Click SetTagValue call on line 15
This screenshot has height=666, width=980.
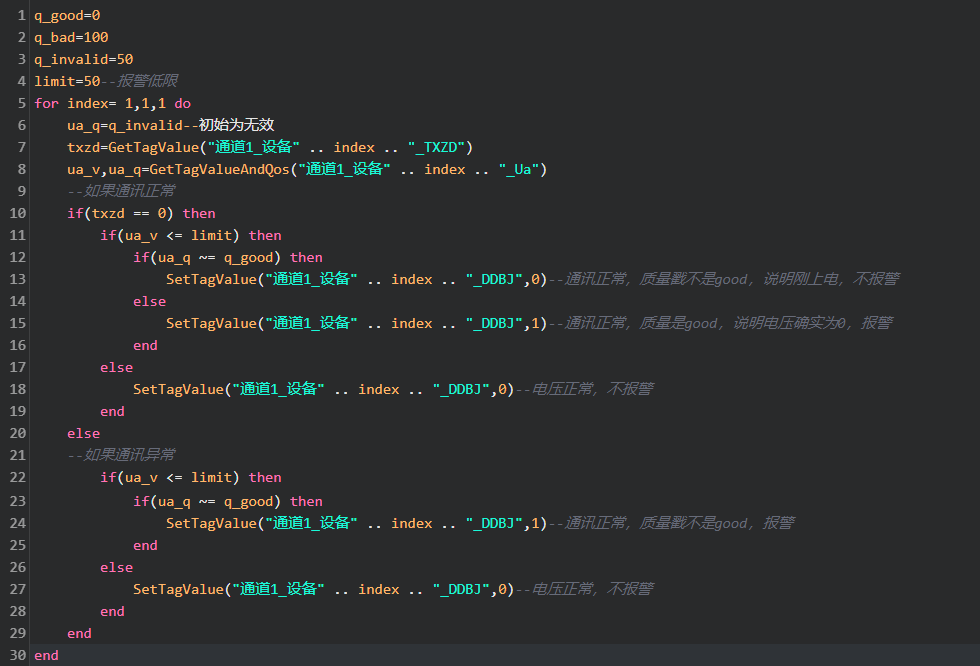point(356,323)
